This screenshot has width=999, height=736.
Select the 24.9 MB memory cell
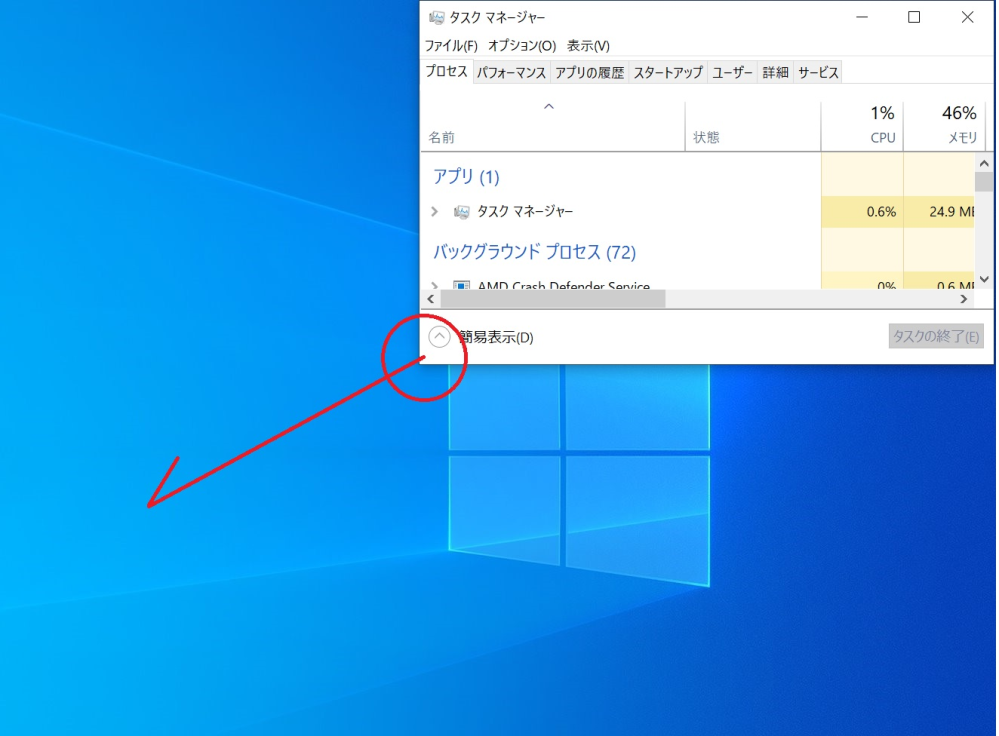pyautogui.click(x=939, y=212)
